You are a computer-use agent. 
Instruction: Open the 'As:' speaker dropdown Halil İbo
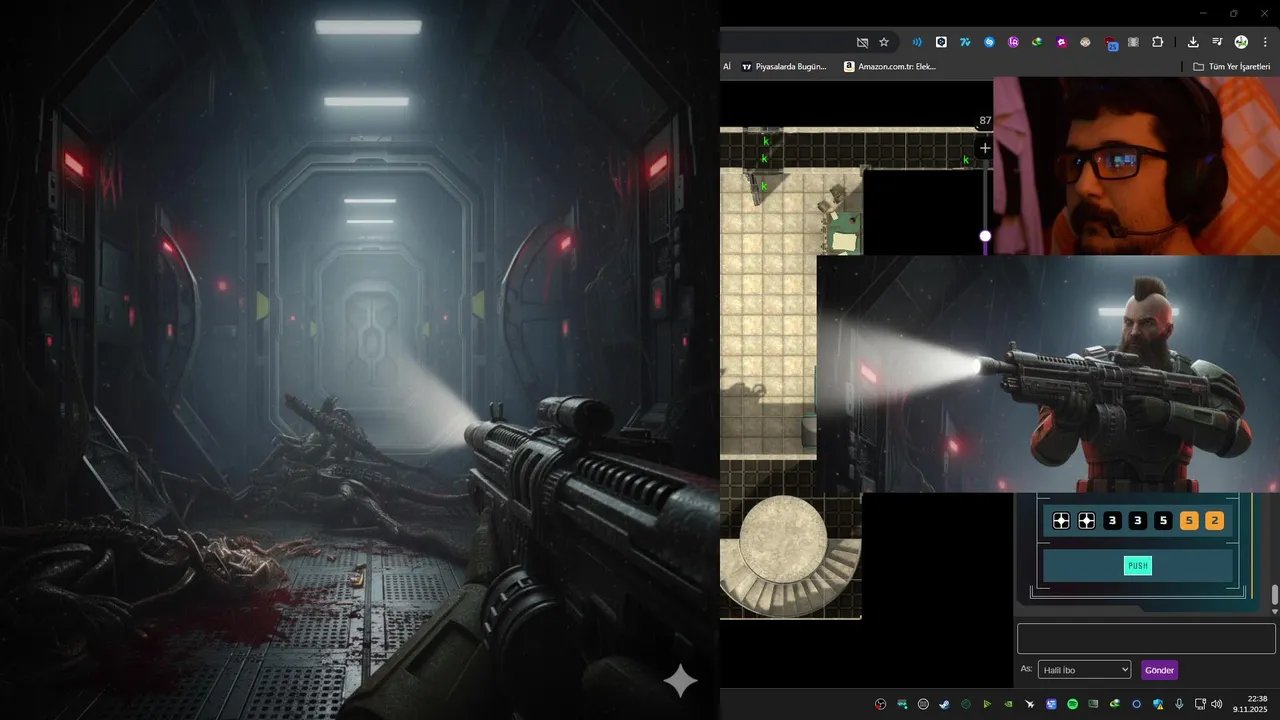click(x=1084, y=670)
